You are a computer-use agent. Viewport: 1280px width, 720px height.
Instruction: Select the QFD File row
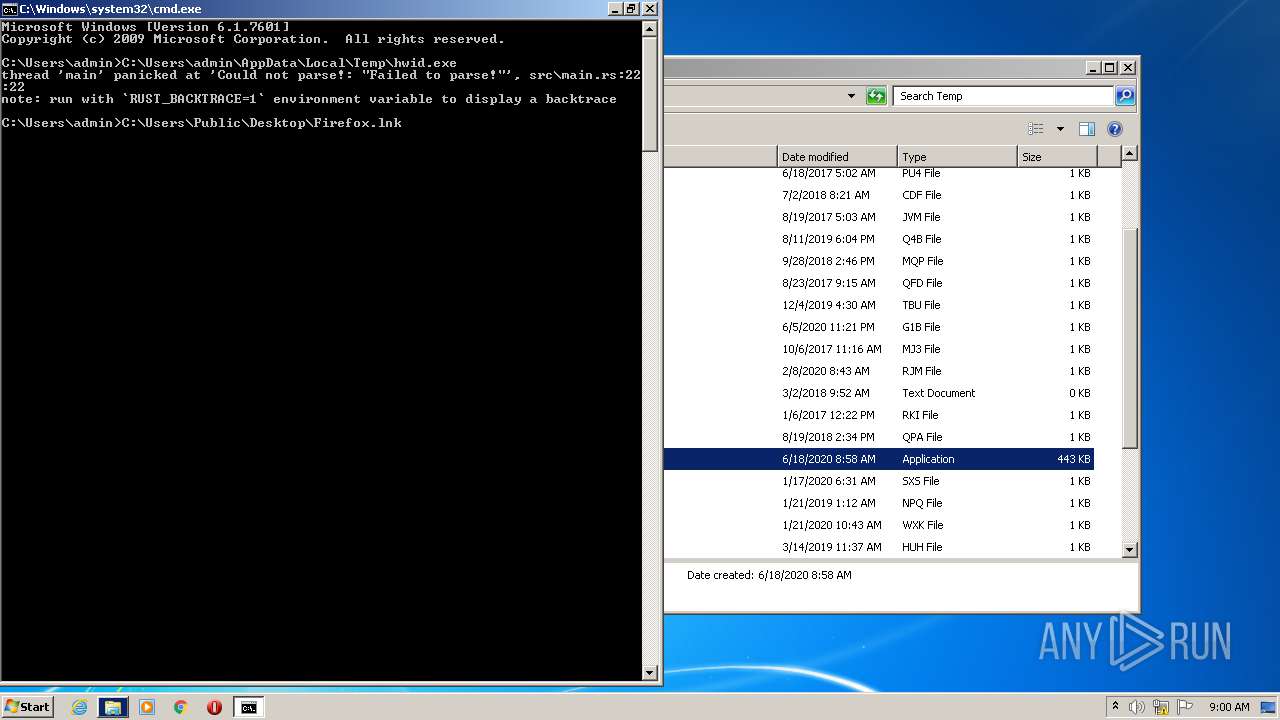pyautogui.click(x=879, y=283)
